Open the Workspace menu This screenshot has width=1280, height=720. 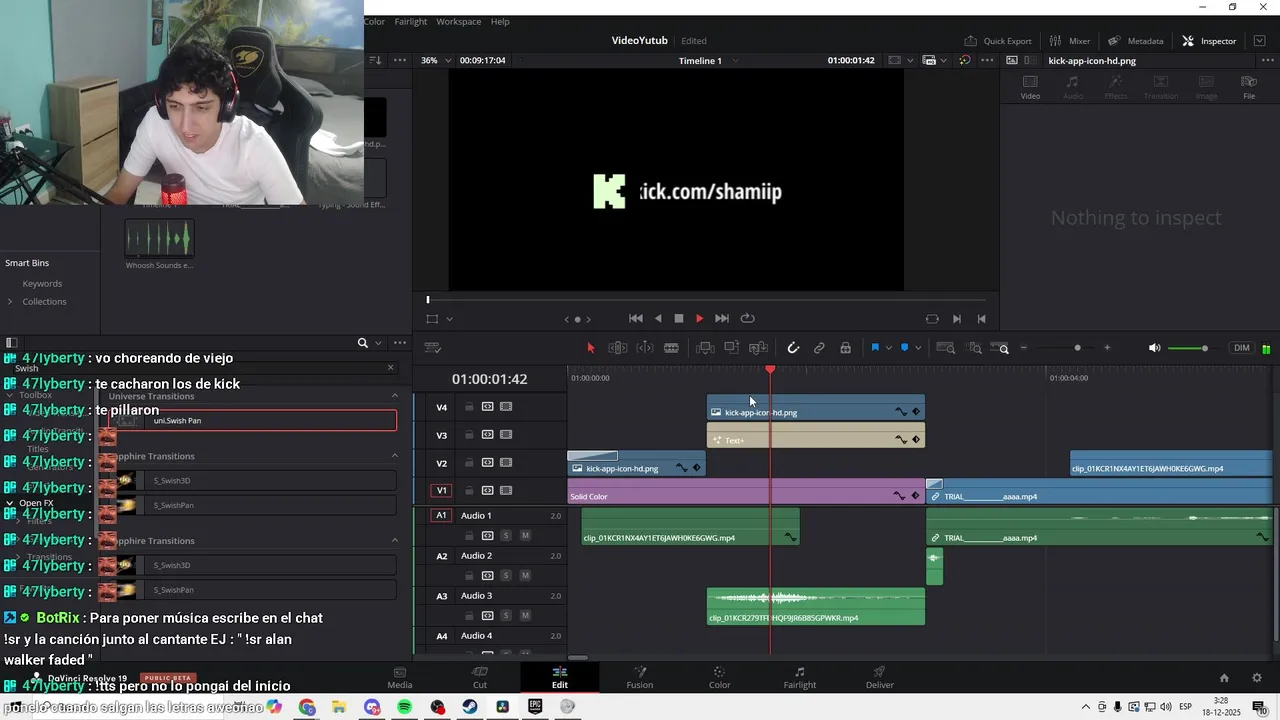(458, 21)
